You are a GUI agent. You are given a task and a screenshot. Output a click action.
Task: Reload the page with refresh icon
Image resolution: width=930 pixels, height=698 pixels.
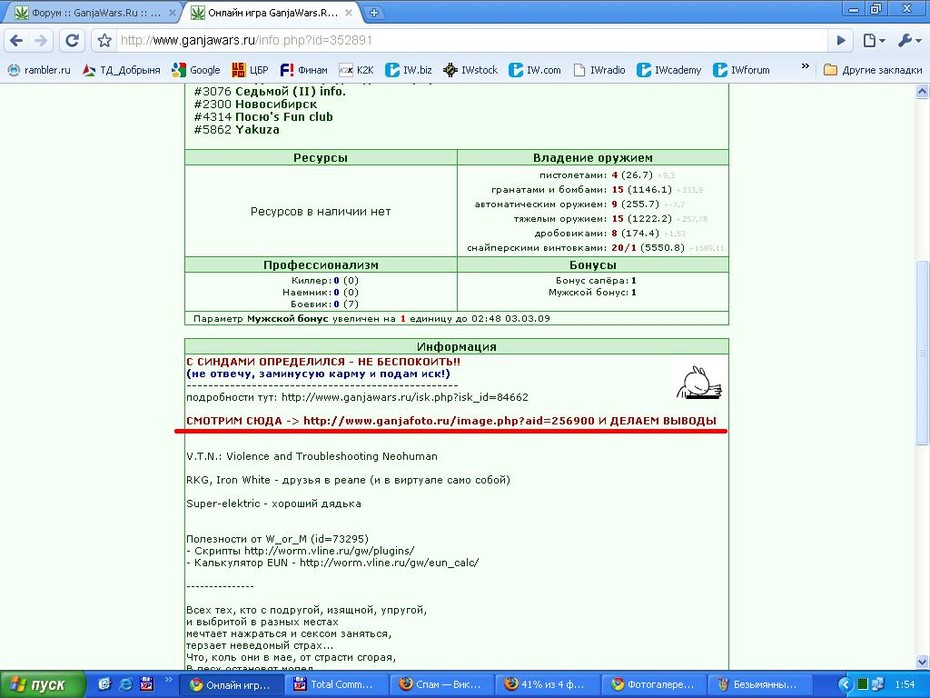(72, 40)
